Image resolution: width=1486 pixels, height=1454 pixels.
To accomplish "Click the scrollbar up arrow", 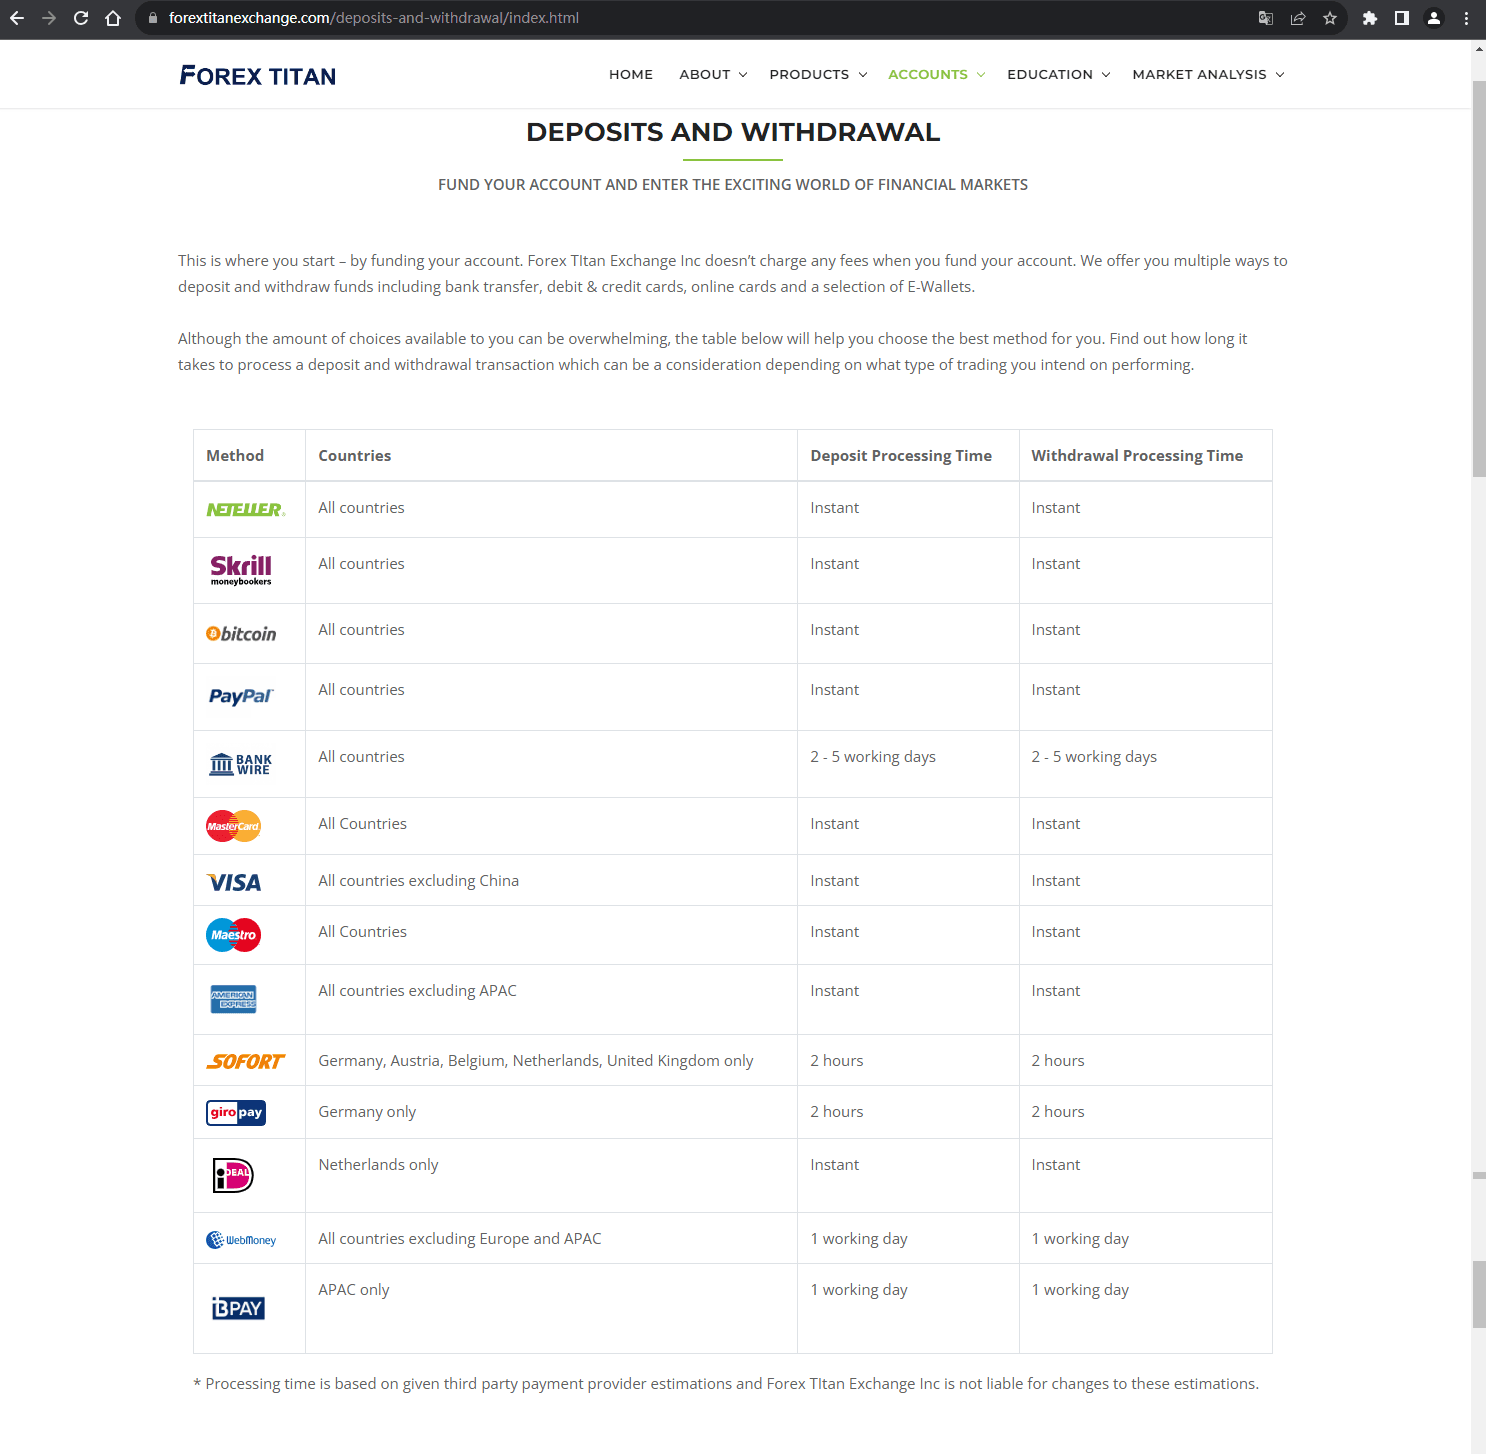I will coord(1479,48).
